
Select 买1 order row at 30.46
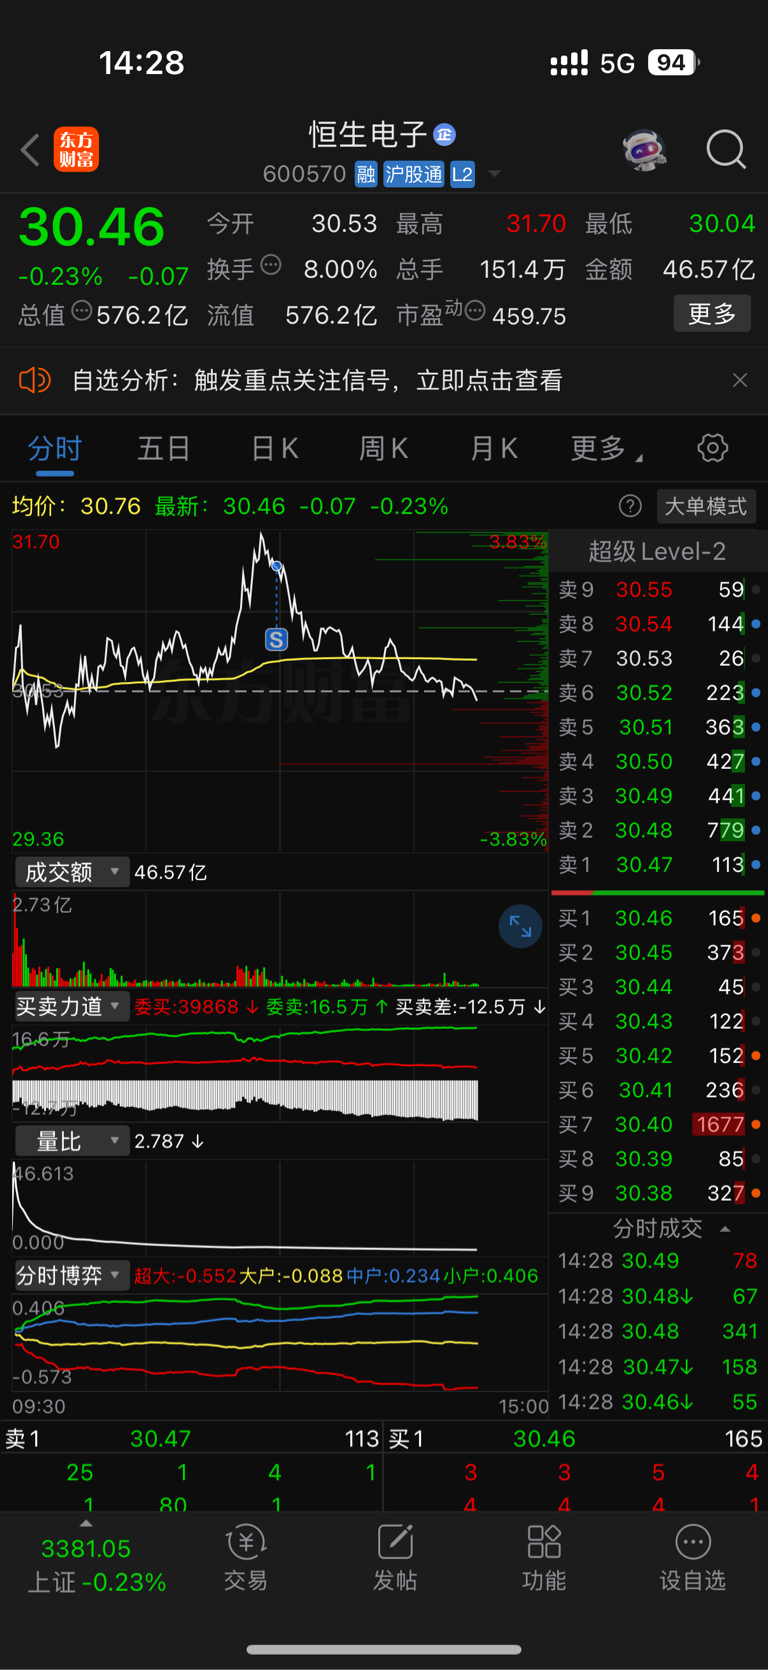pyautogui.click(x=659, y=918)
